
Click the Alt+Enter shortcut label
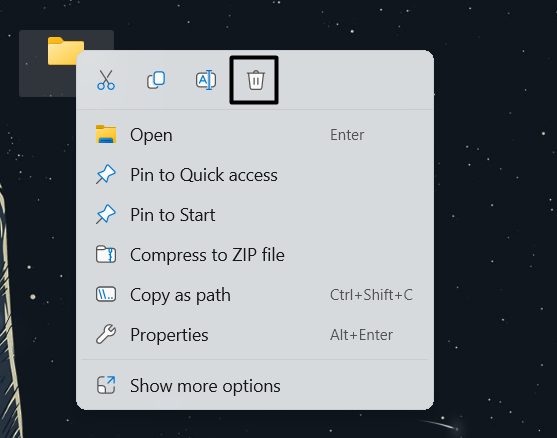361,335
